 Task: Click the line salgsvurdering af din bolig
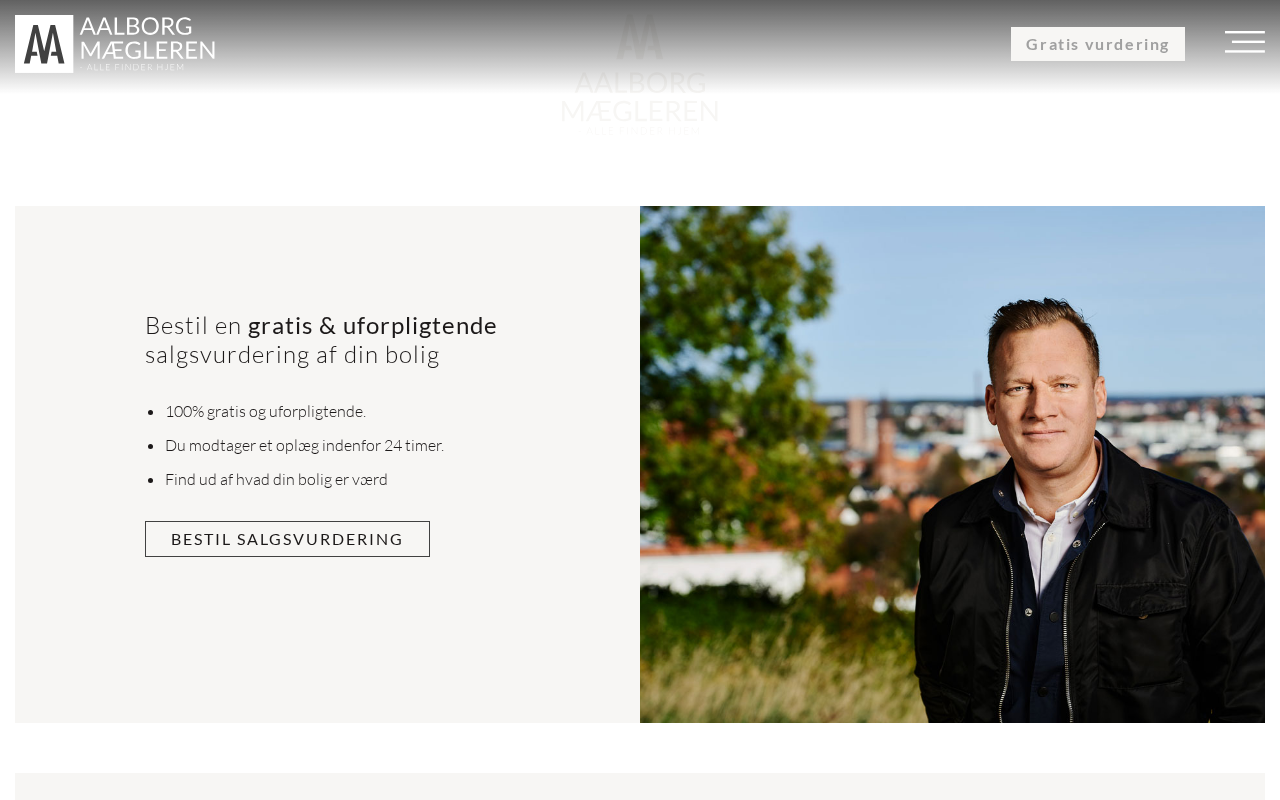[292, 355]
